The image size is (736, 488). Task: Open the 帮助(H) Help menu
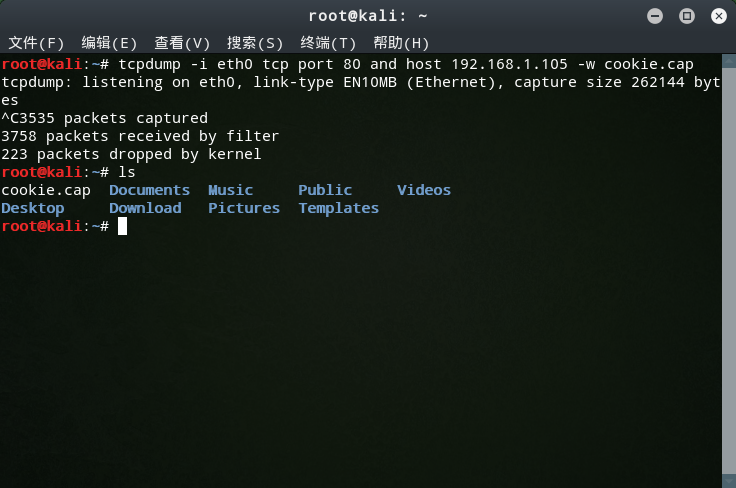pos(401,43)
